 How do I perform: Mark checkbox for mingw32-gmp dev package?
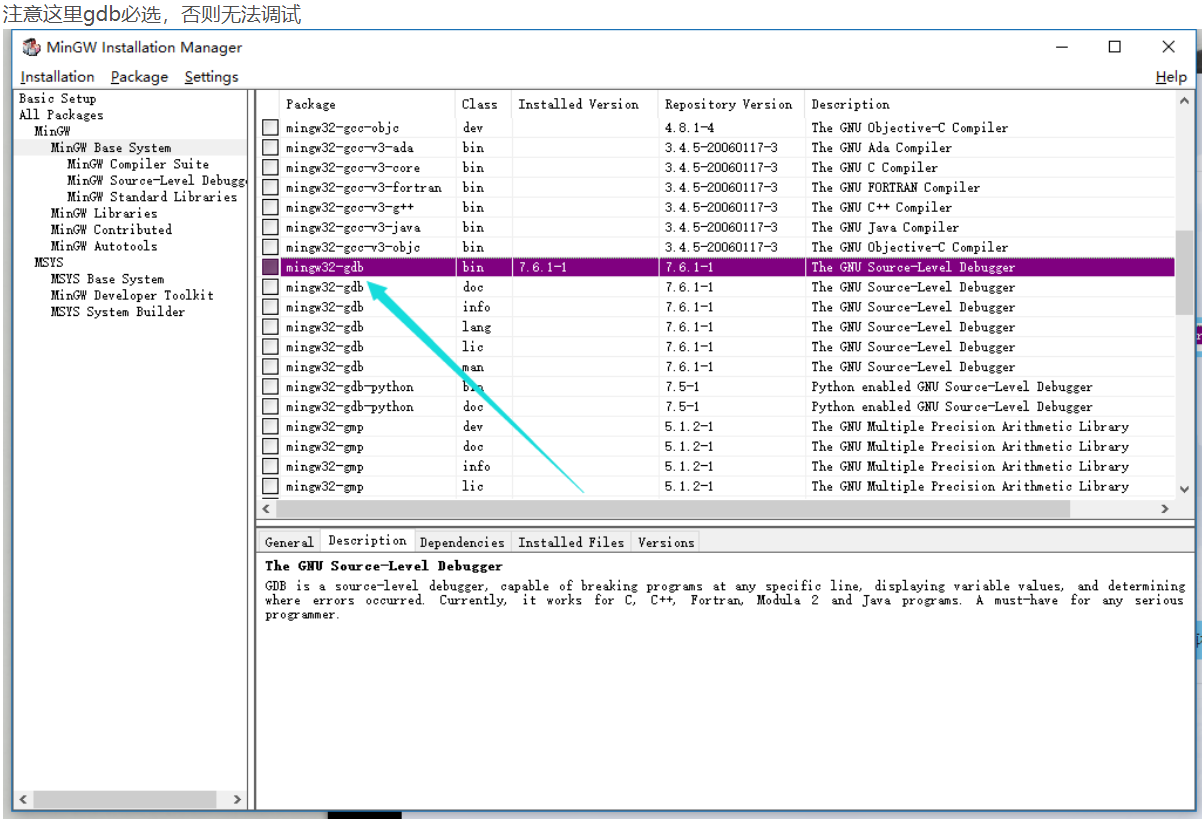pyautogui.click(x=270, y=427)
